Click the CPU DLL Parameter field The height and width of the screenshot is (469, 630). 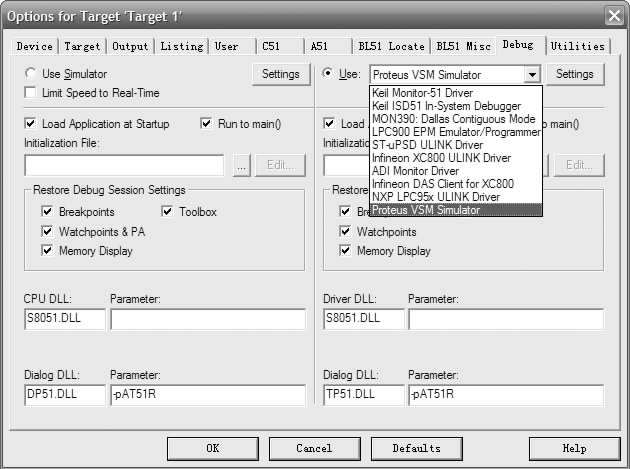(x=208, y=319)
